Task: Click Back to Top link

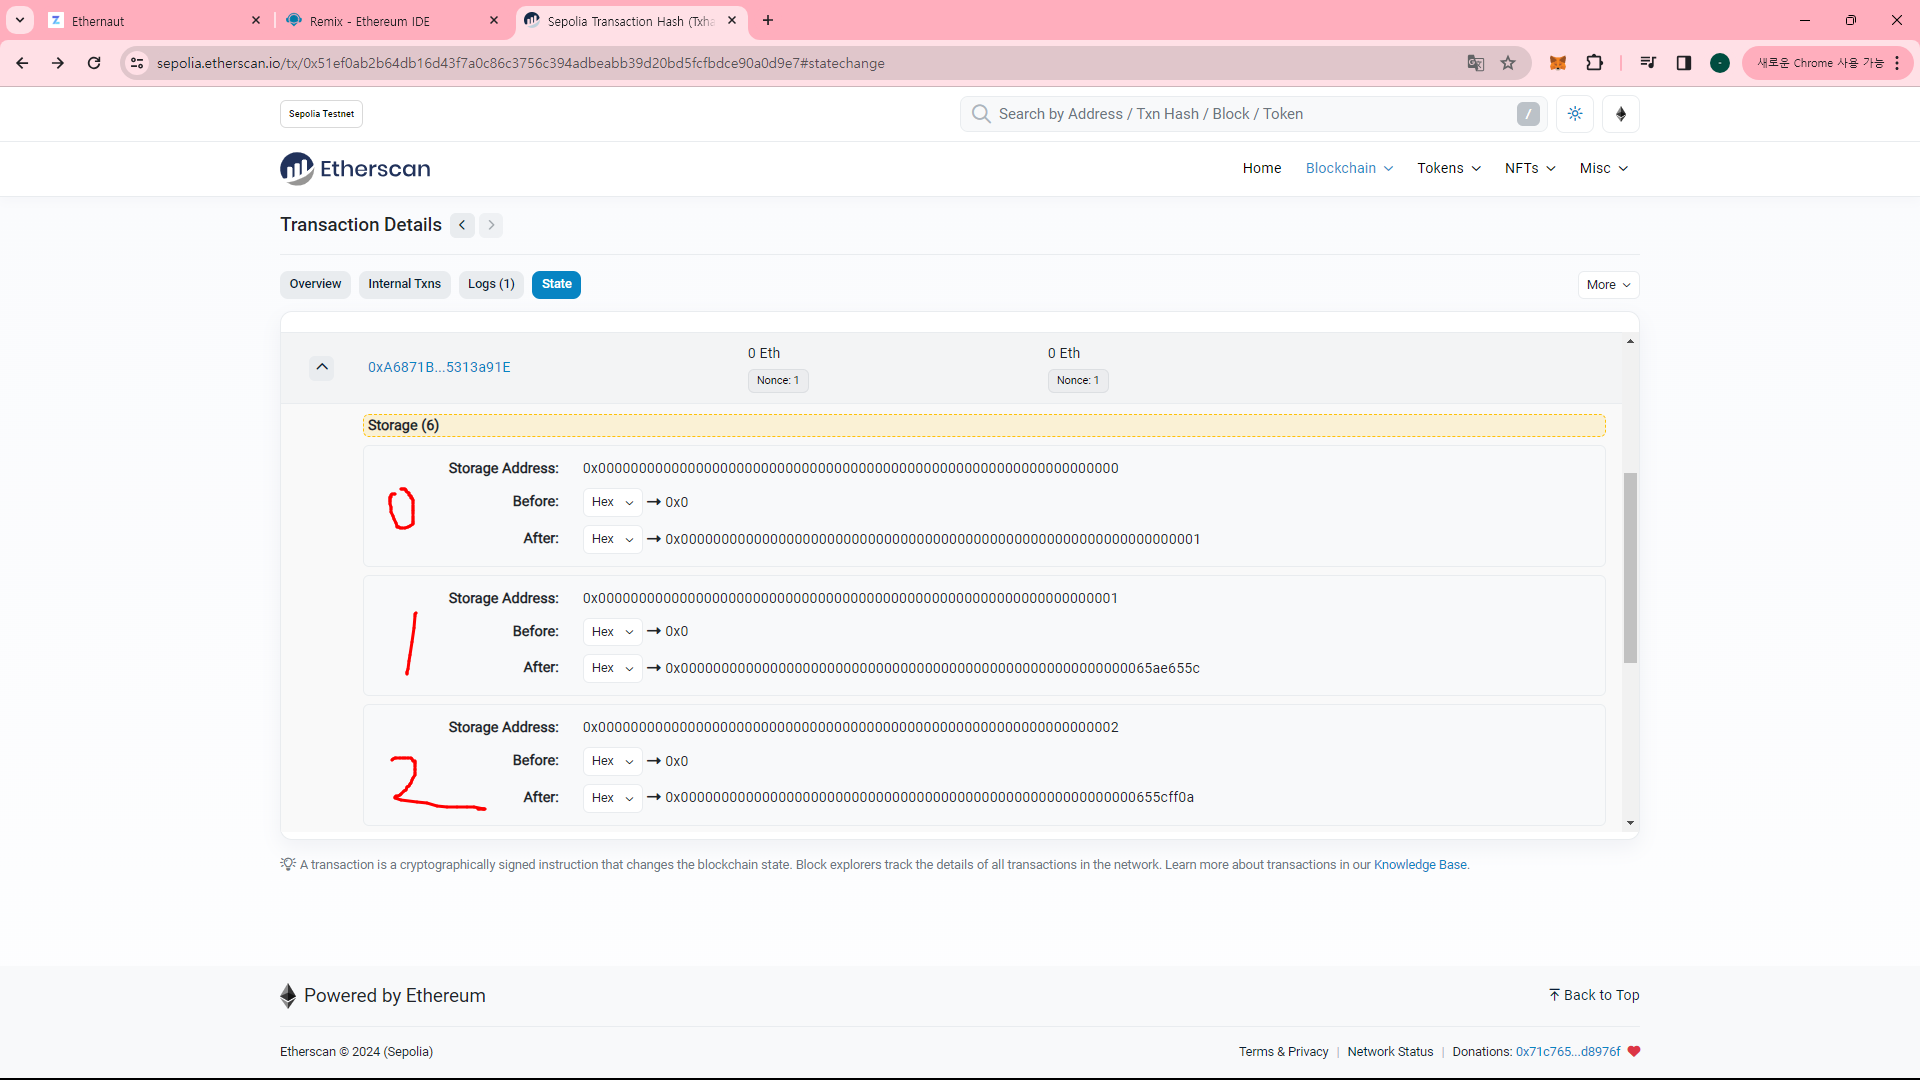Action: tap(1594, 995)
